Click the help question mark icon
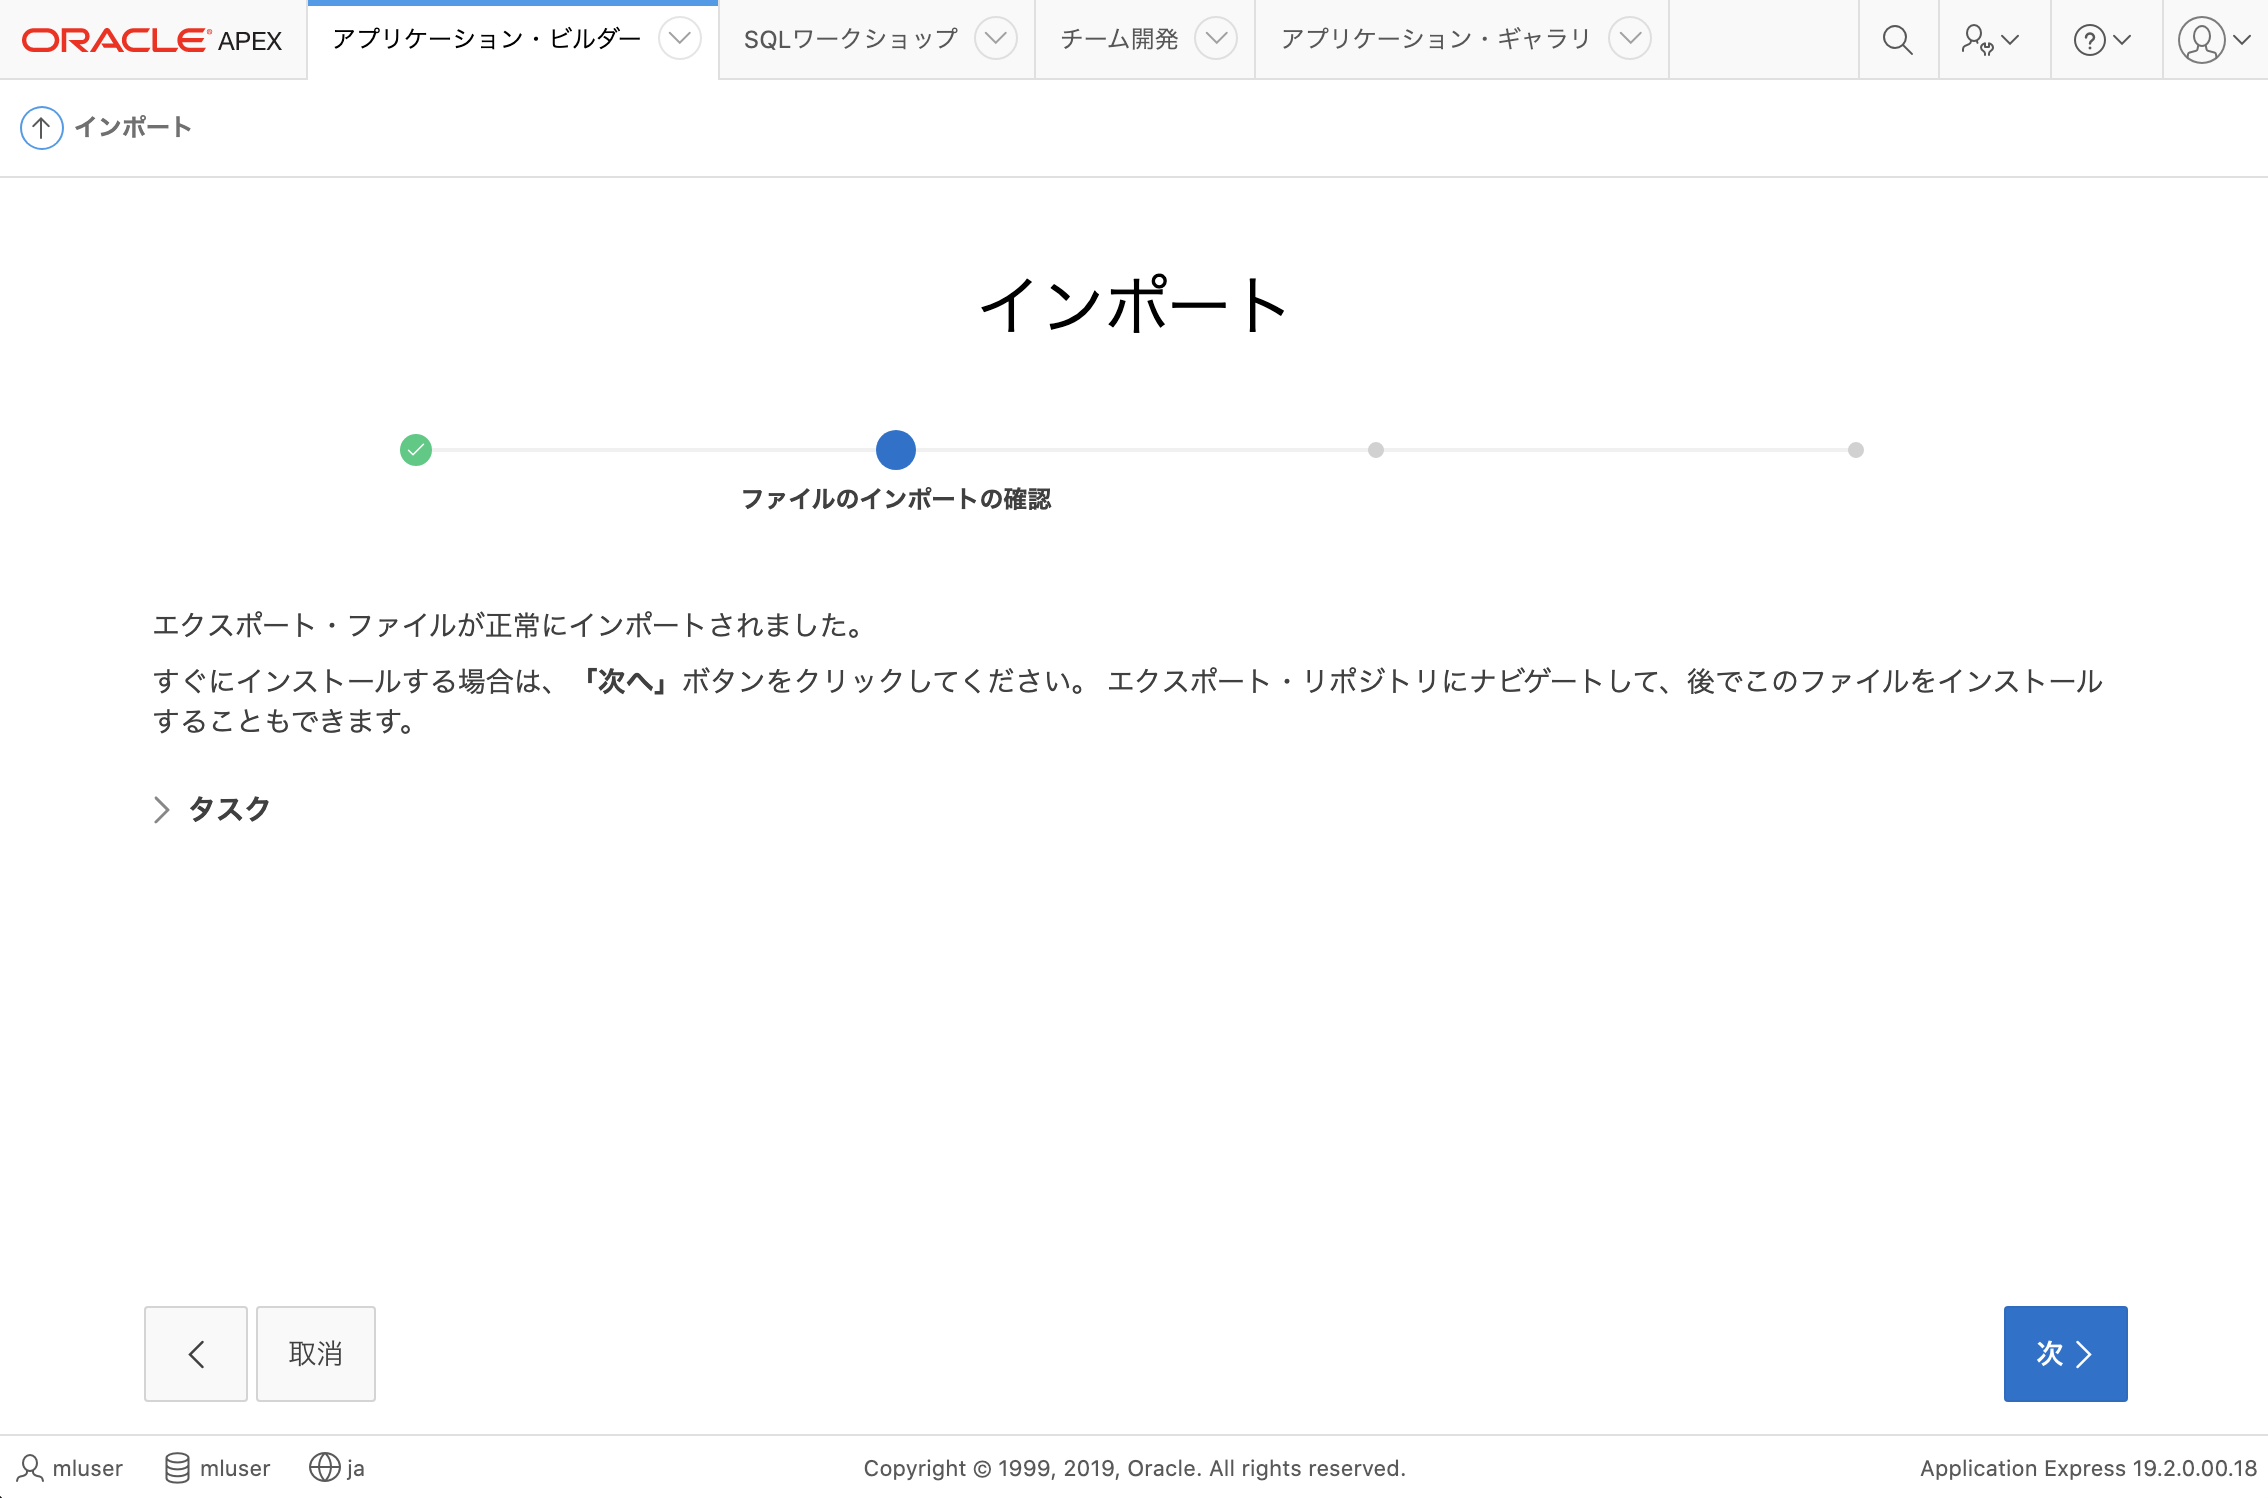The height and width of the screenshot is (1498, 2268). click(2090, 40)
